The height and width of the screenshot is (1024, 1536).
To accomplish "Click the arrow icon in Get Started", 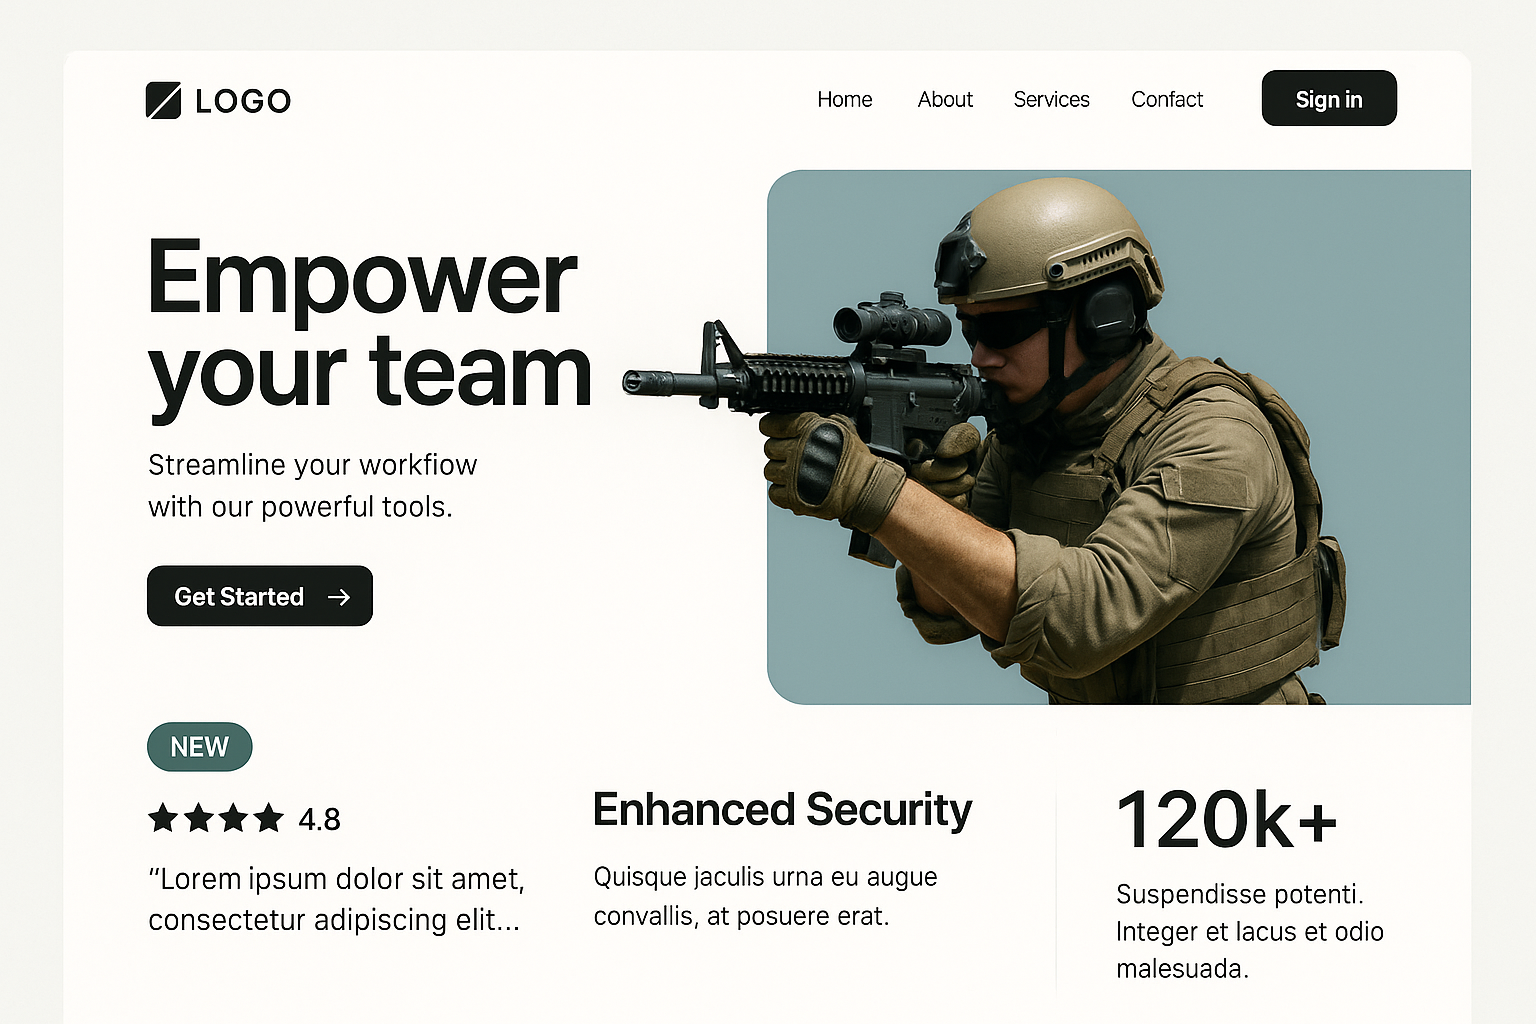I will tap(339, 597).
